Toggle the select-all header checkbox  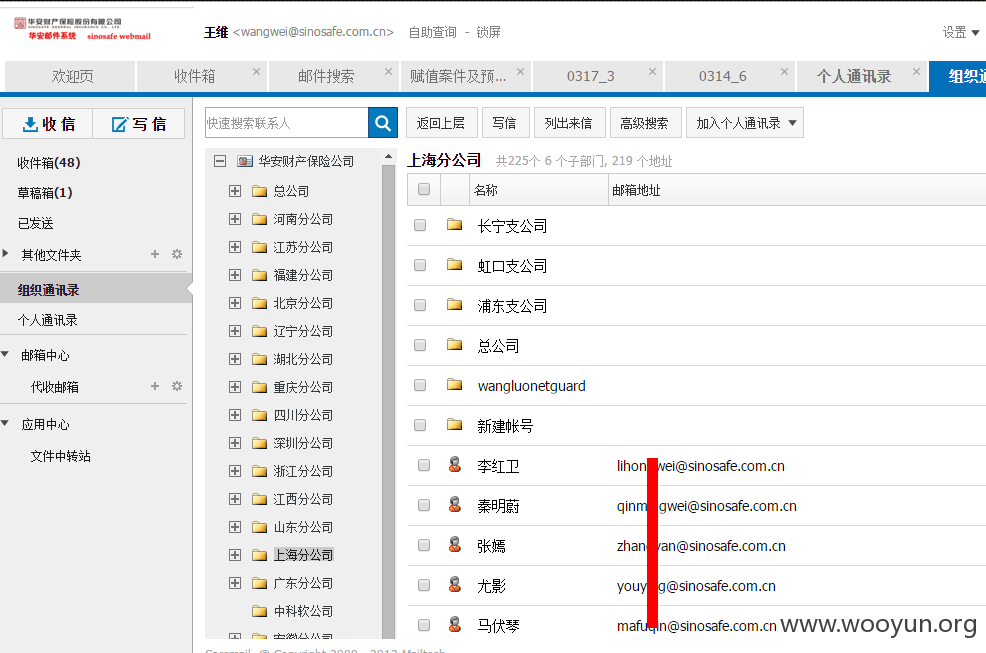[424, 189]
